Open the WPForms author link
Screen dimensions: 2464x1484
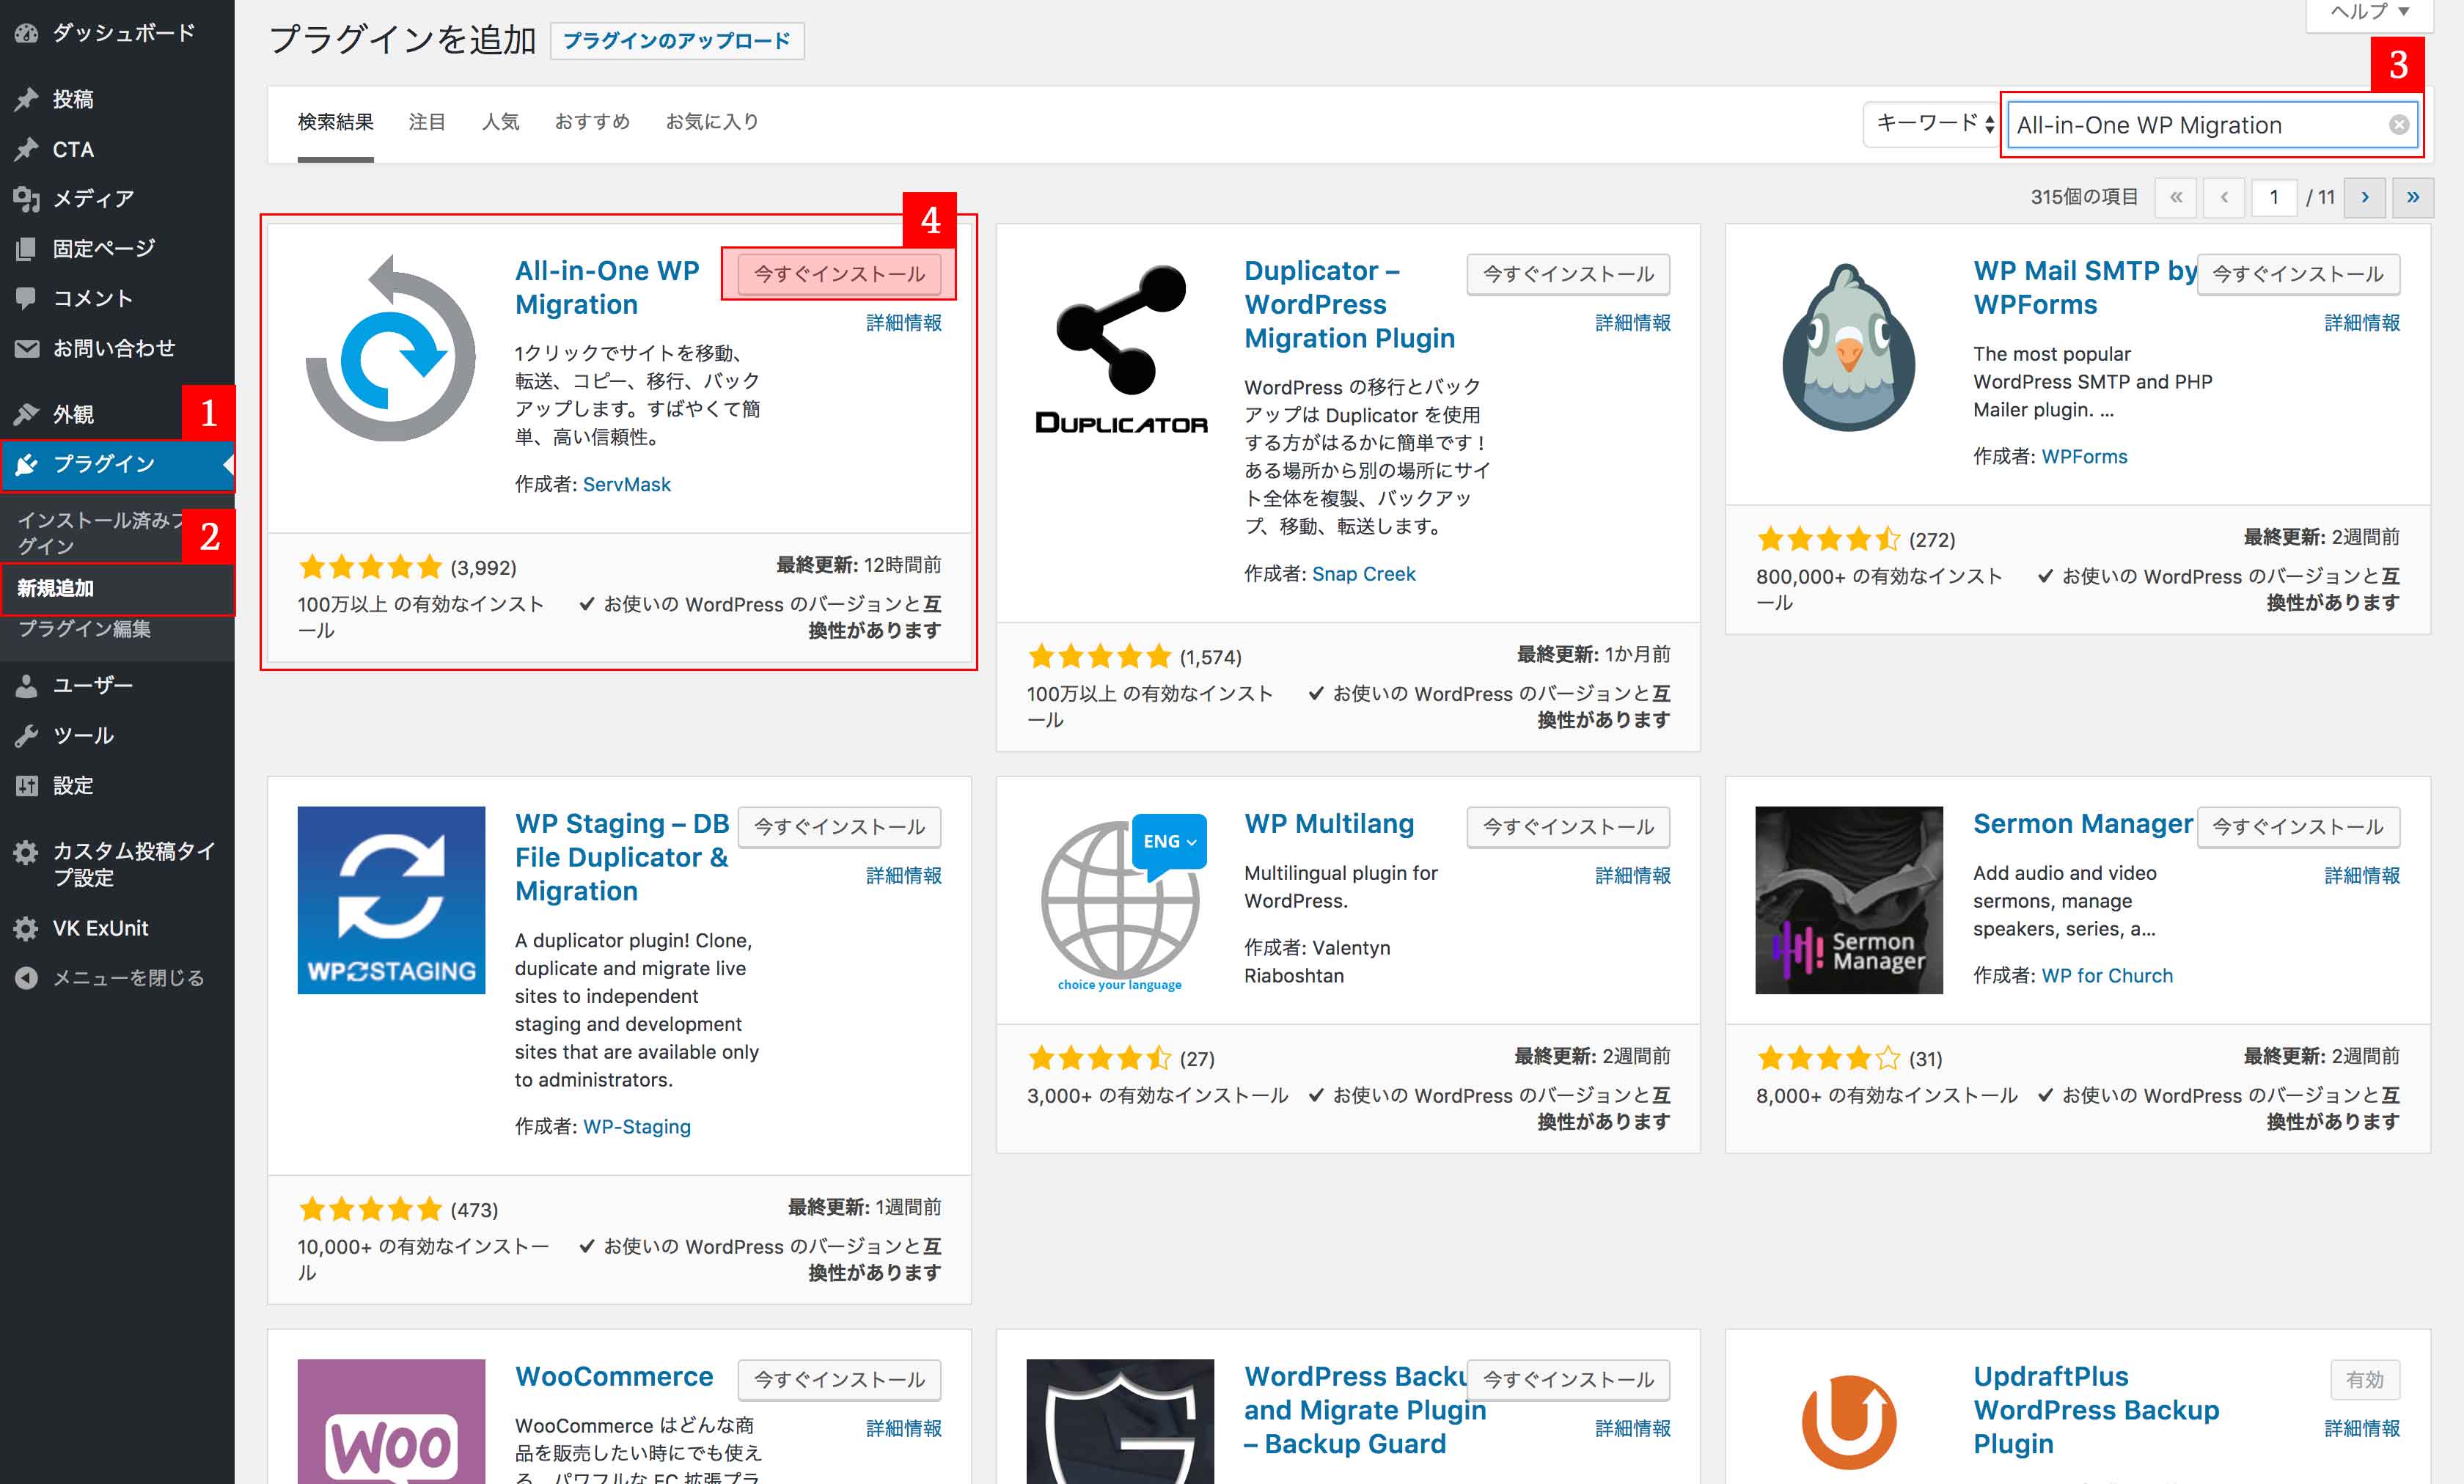tap(2084, 457)
